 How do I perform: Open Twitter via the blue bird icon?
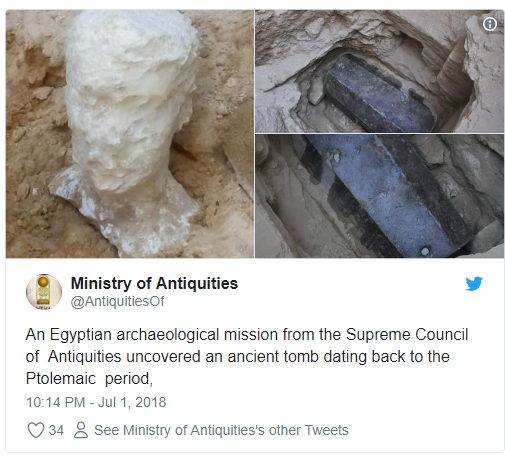click(474, 283)
